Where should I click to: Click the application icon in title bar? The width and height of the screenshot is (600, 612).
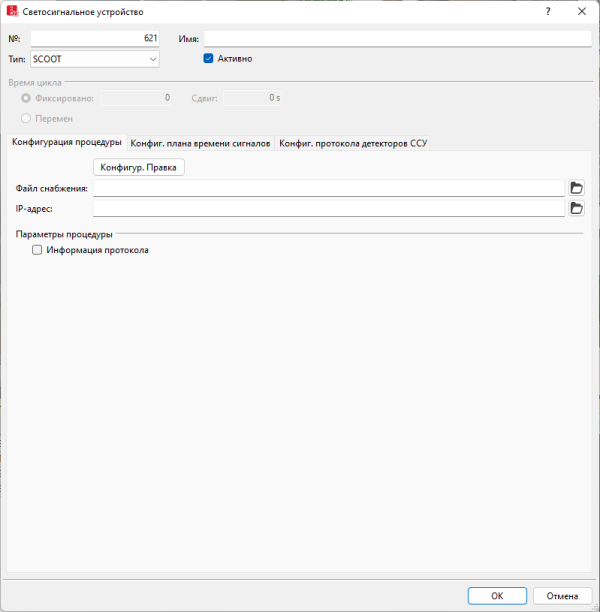(12, 12)
